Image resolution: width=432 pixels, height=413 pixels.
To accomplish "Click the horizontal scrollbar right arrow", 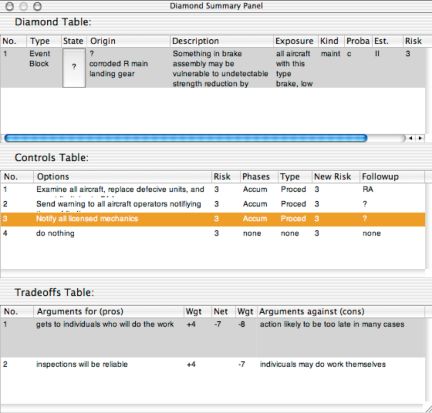I will click(x=420, y=138).
